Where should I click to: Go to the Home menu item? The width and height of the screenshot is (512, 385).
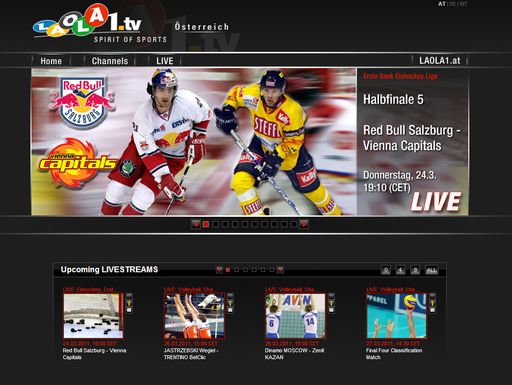pyautogui.click(x=51, y=61)
